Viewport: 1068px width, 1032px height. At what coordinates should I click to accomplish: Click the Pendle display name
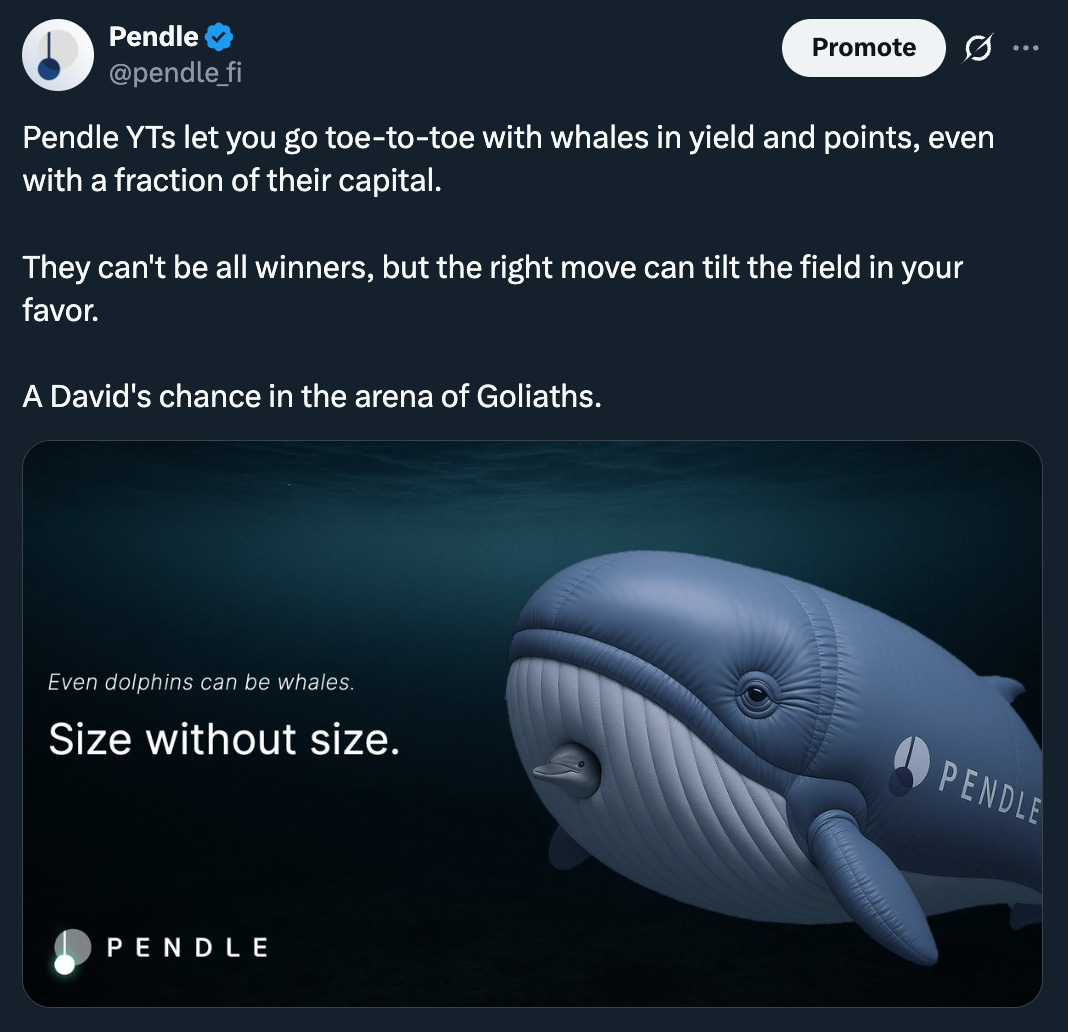(x=153, y=37)
